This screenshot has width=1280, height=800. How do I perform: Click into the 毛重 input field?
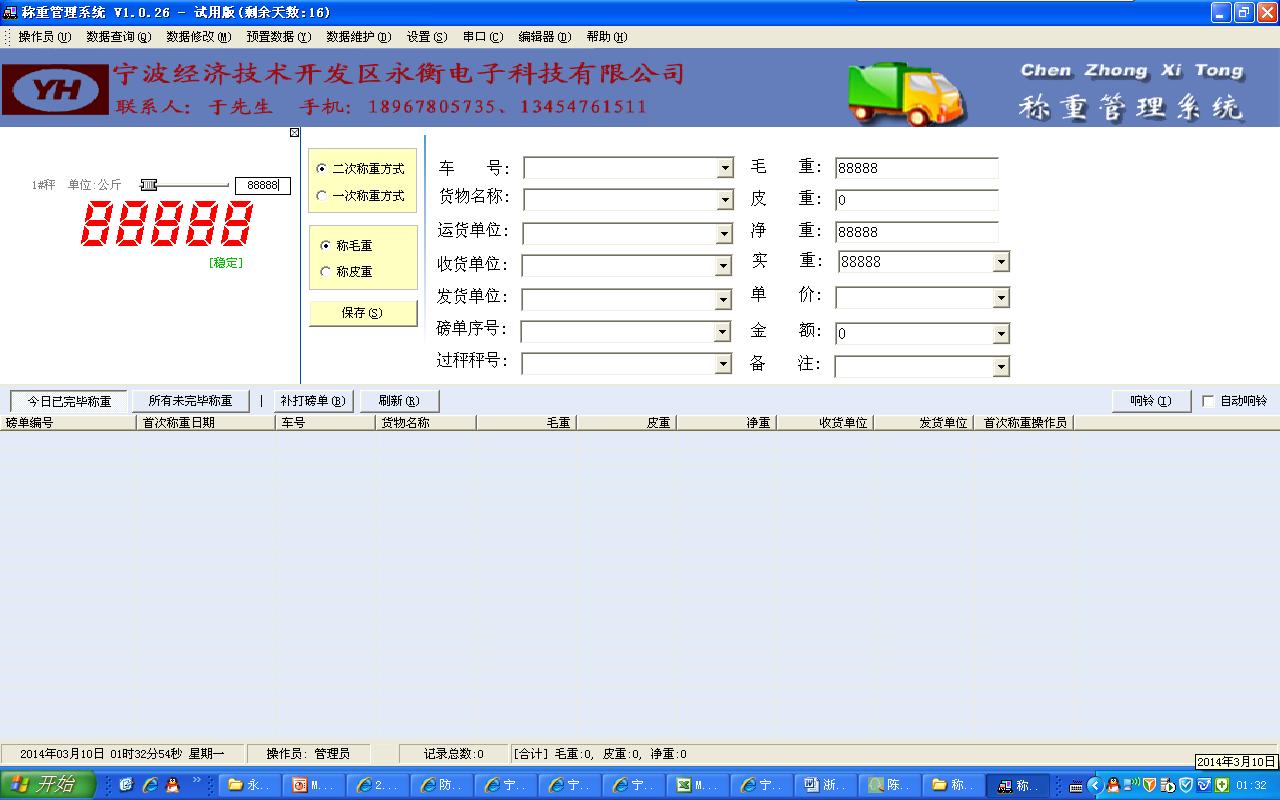(x=916, y=168)
